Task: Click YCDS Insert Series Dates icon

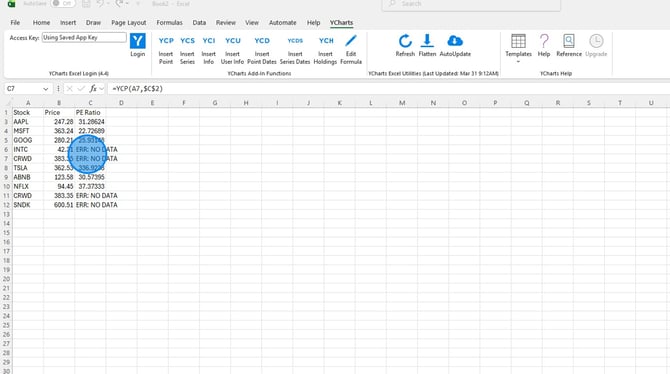Action: coord(295,41)
